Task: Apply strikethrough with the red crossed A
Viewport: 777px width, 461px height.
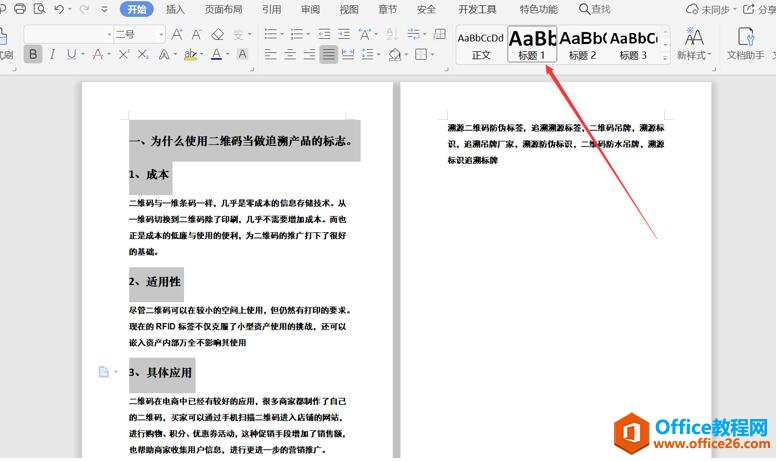Action: tap(98, 54)
